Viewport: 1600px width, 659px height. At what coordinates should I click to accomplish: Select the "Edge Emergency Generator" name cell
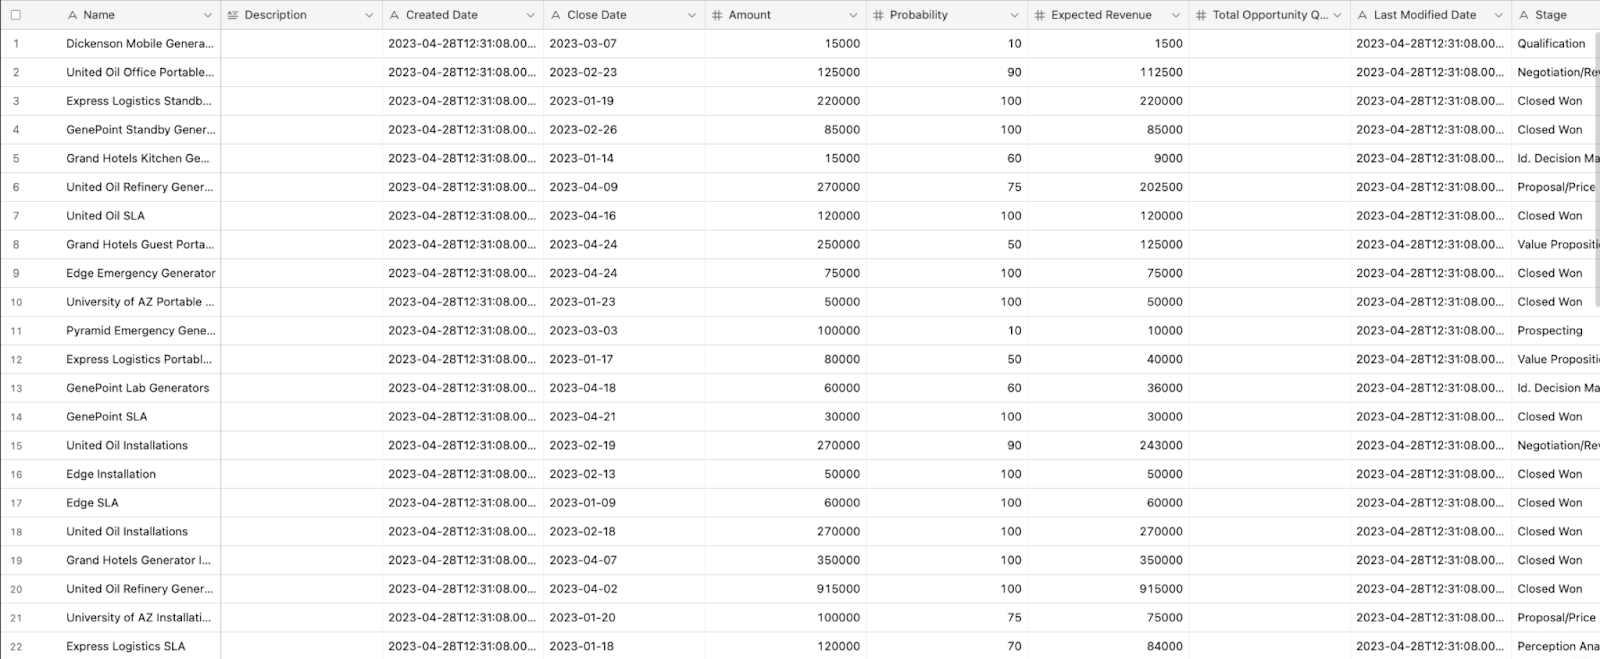click(x=141, y=273)
